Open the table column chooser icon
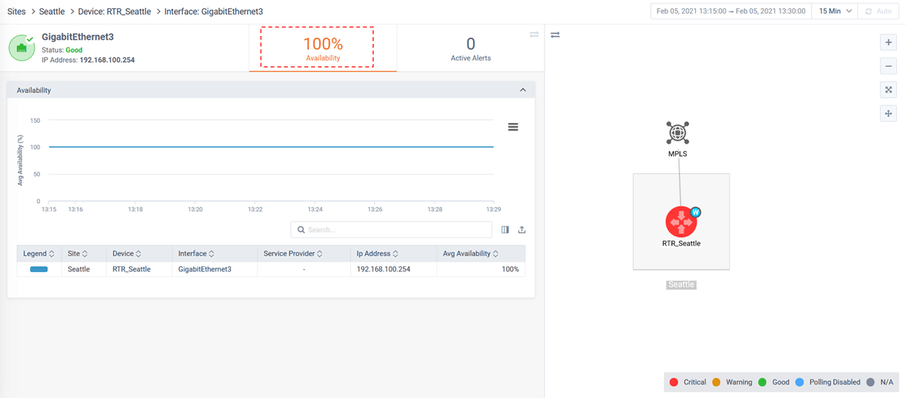906x398 pixels. pyautogui.click(x=505, y=230)
